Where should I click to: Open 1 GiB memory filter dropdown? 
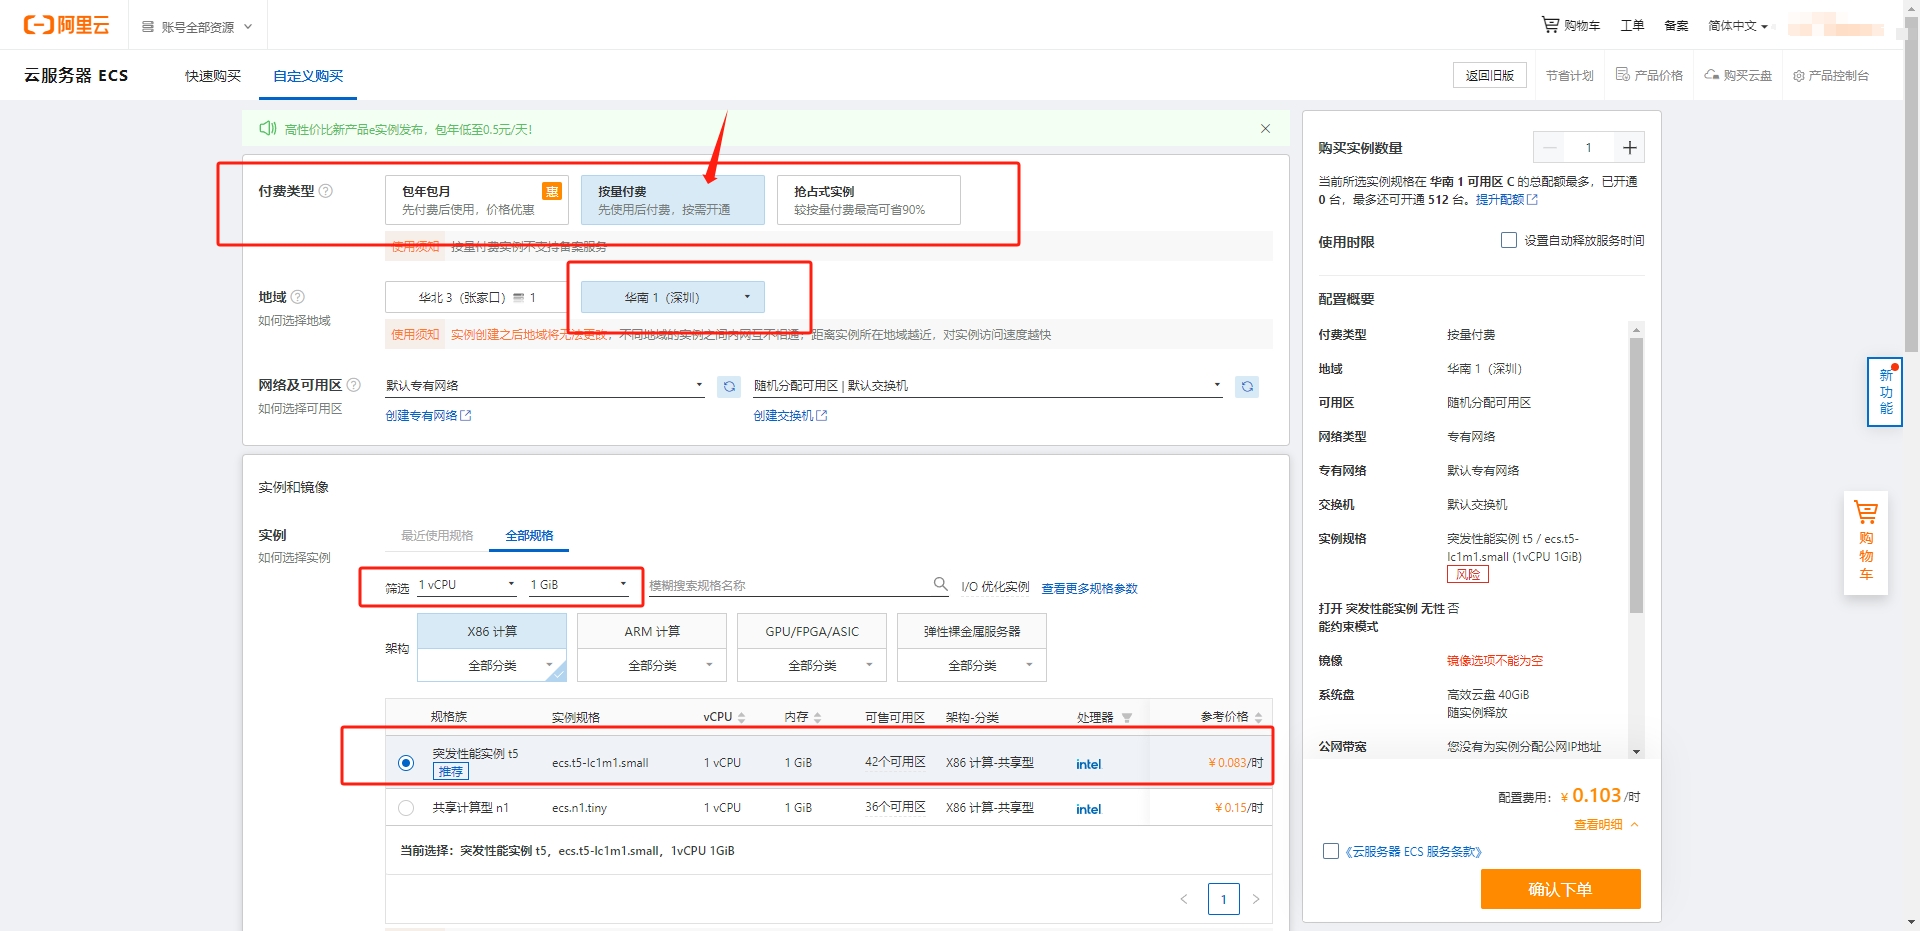[x=579, y=584]
